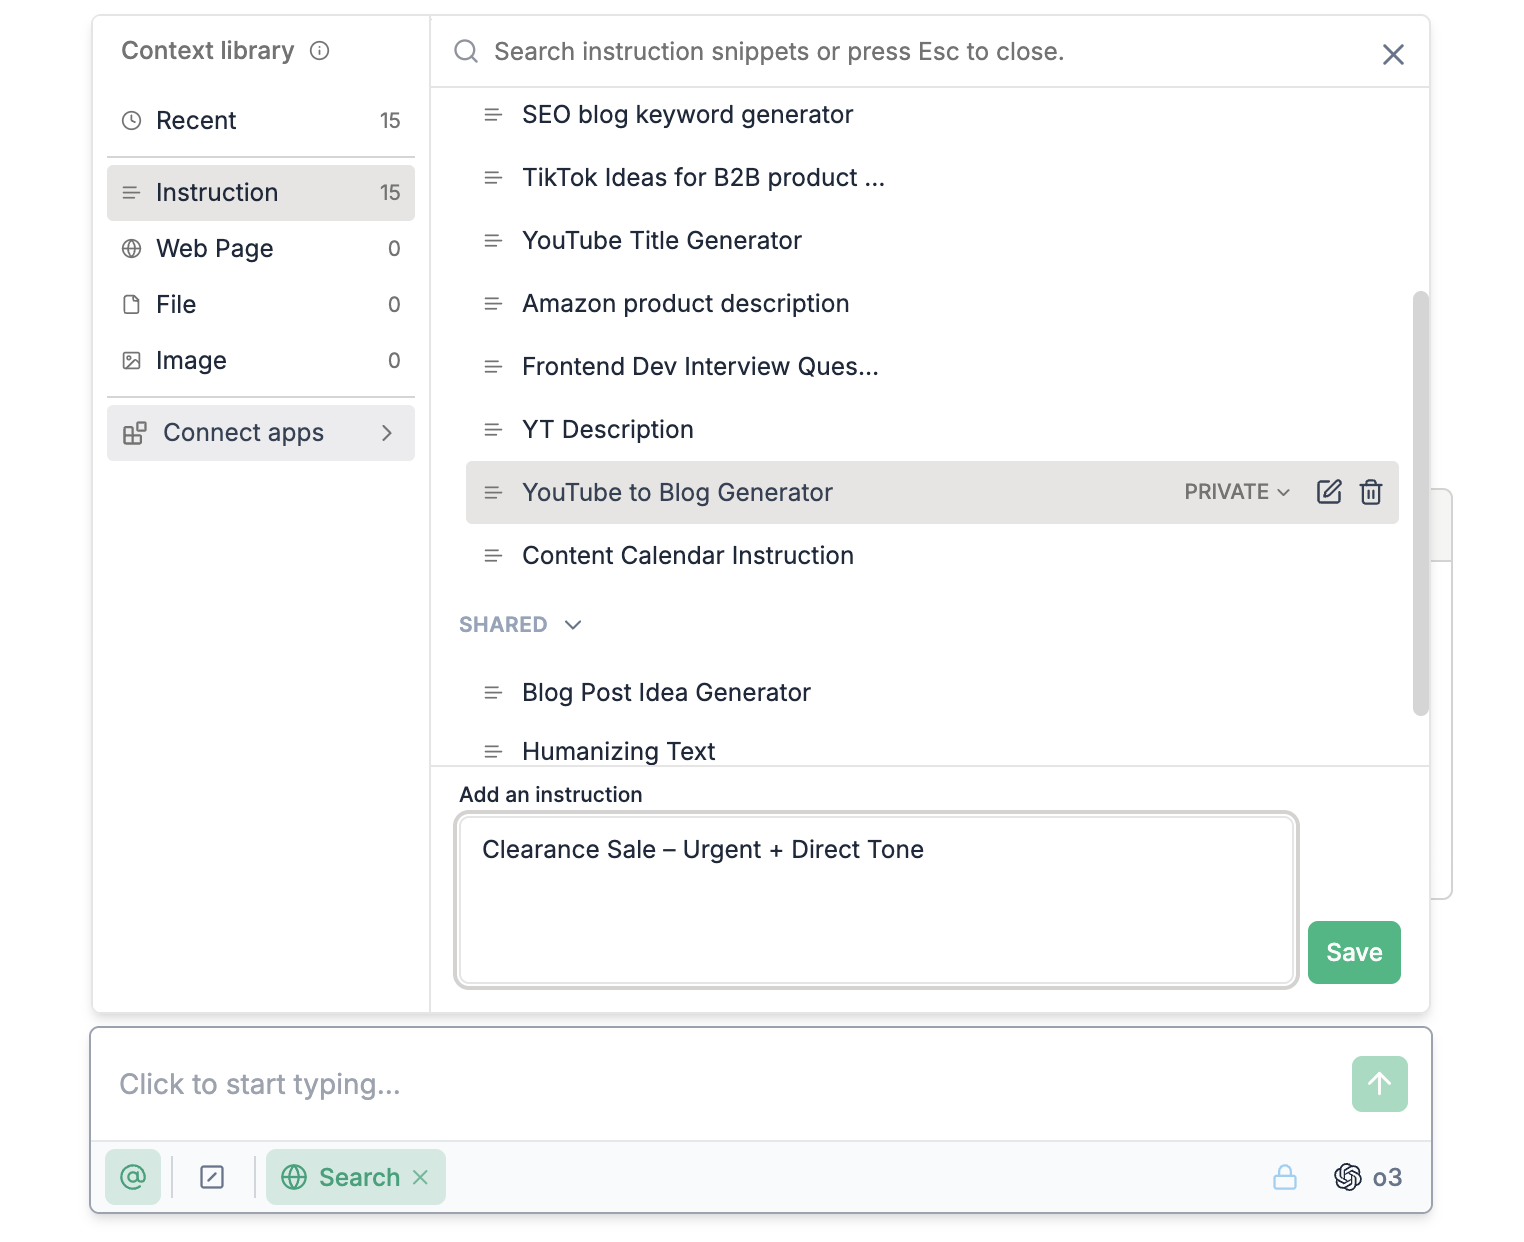Select the Instruction category
Viewport: 1524px width, 1242px height.
click(261, 193)
